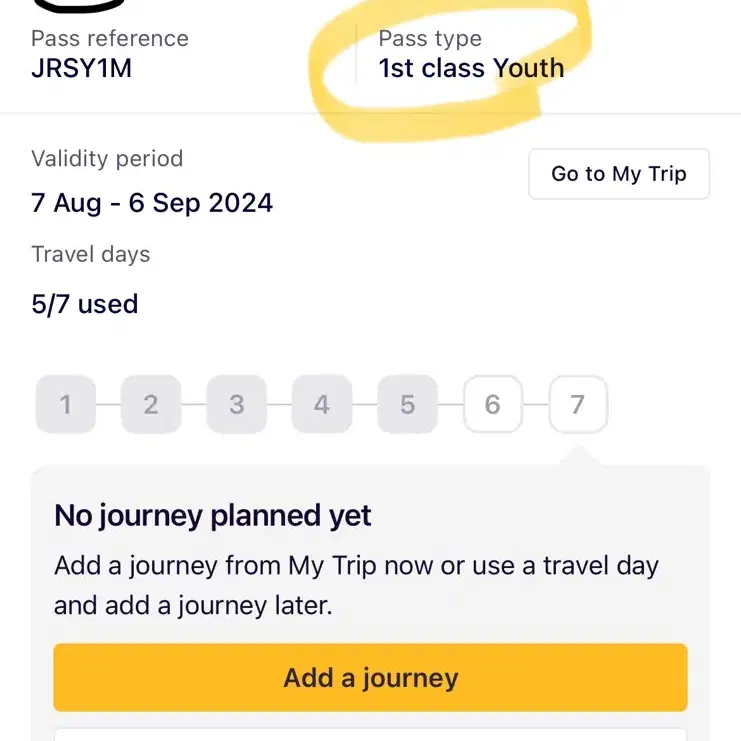Image resolution: width=741 pixels, height=741 pixels.
Task: Tap the yellow Add a journey button
Action: tap(370, 677)
